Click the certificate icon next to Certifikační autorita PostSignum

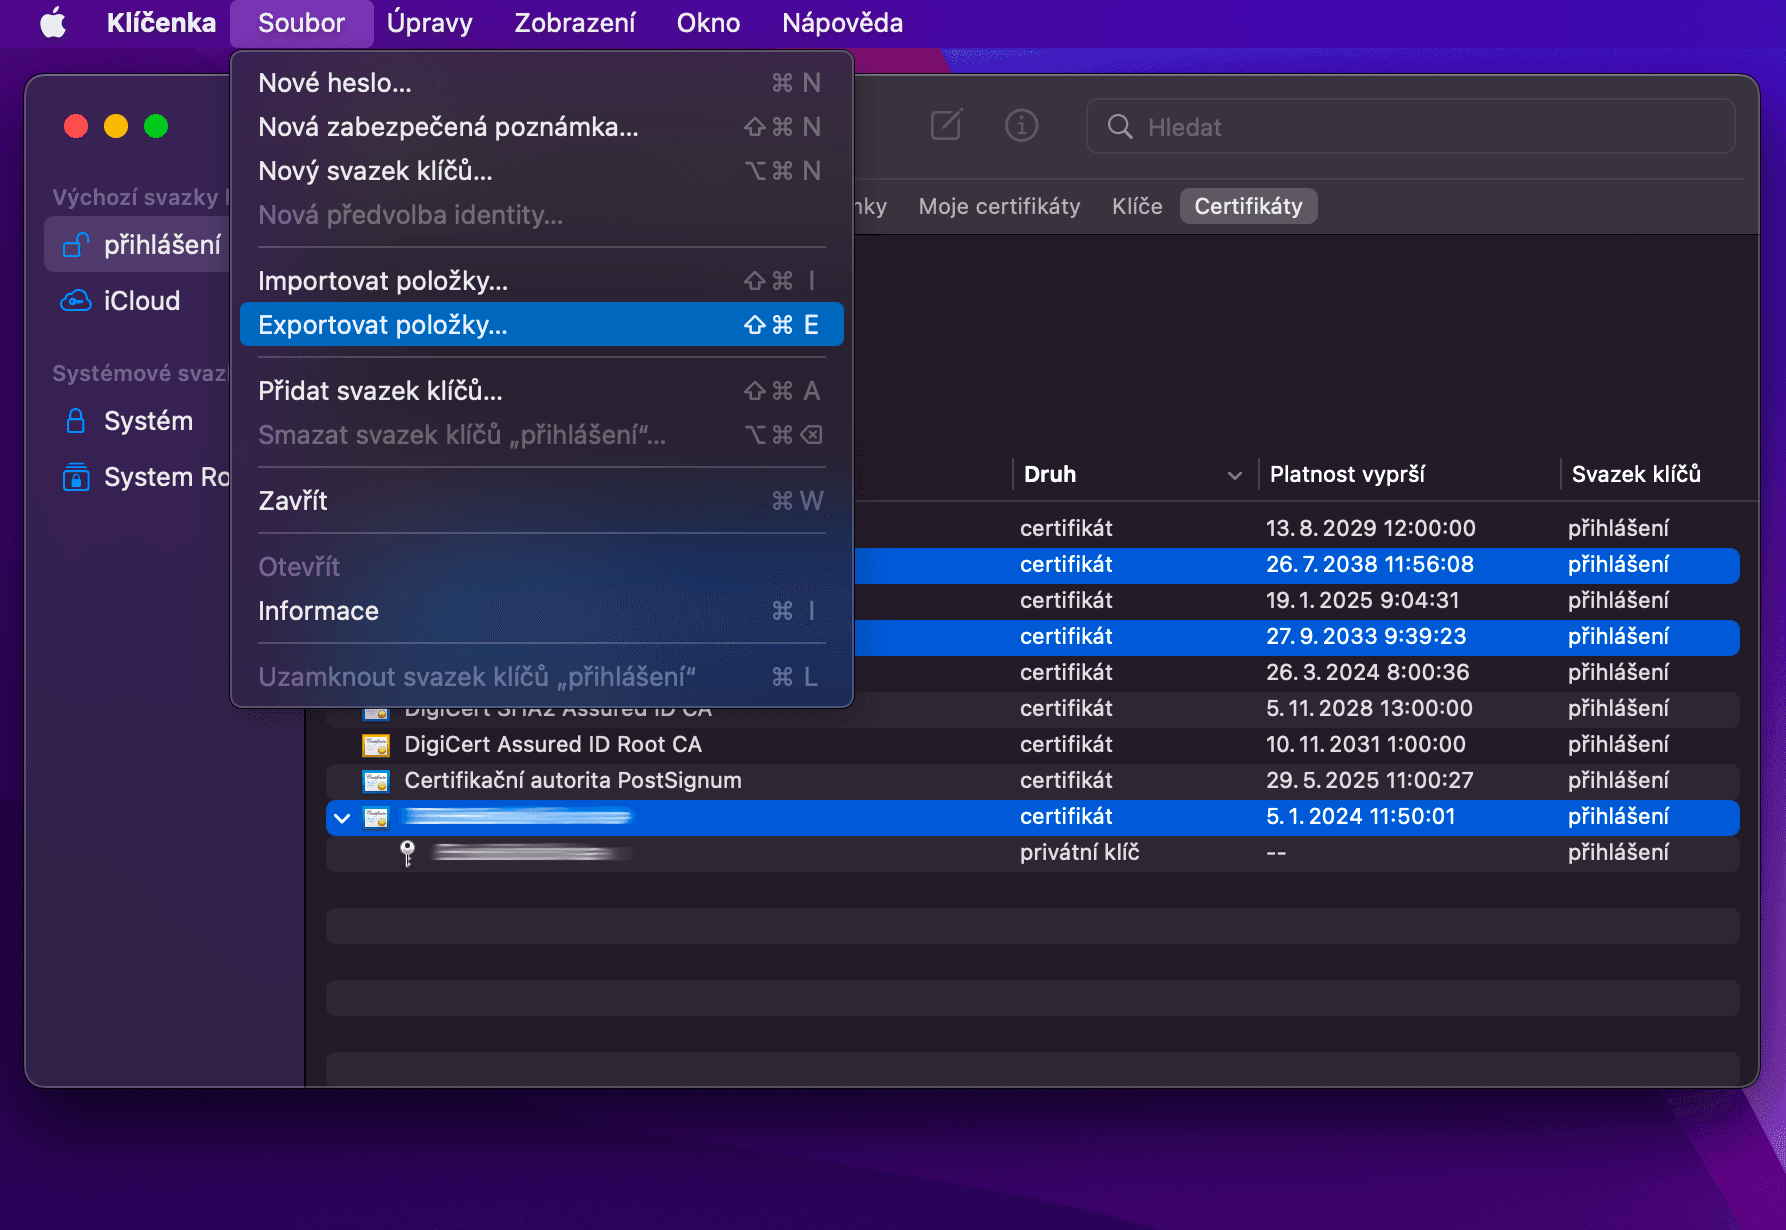click(x=375, y=780)
